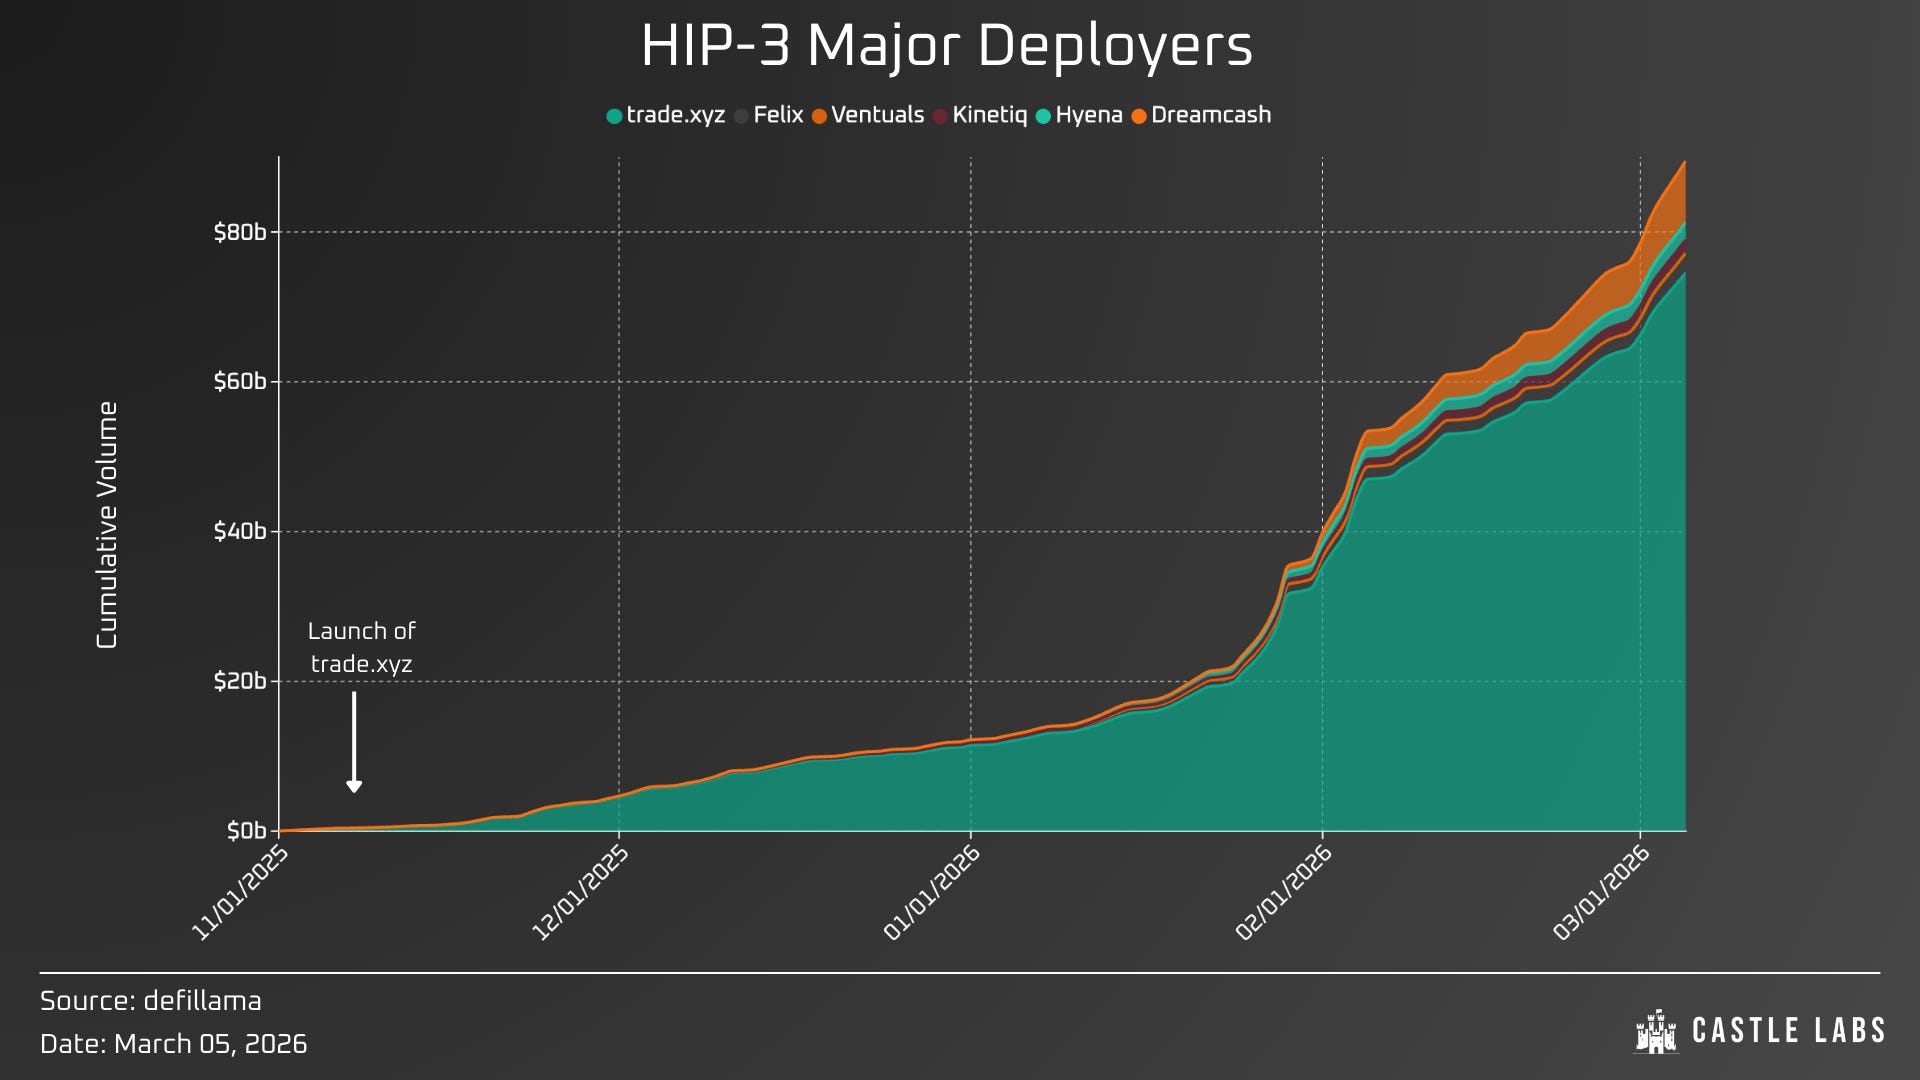Viewport: 1920px width, 1080px height.
Task: Toggle the Ventuals legend label
Action: (x=877, y=115)
